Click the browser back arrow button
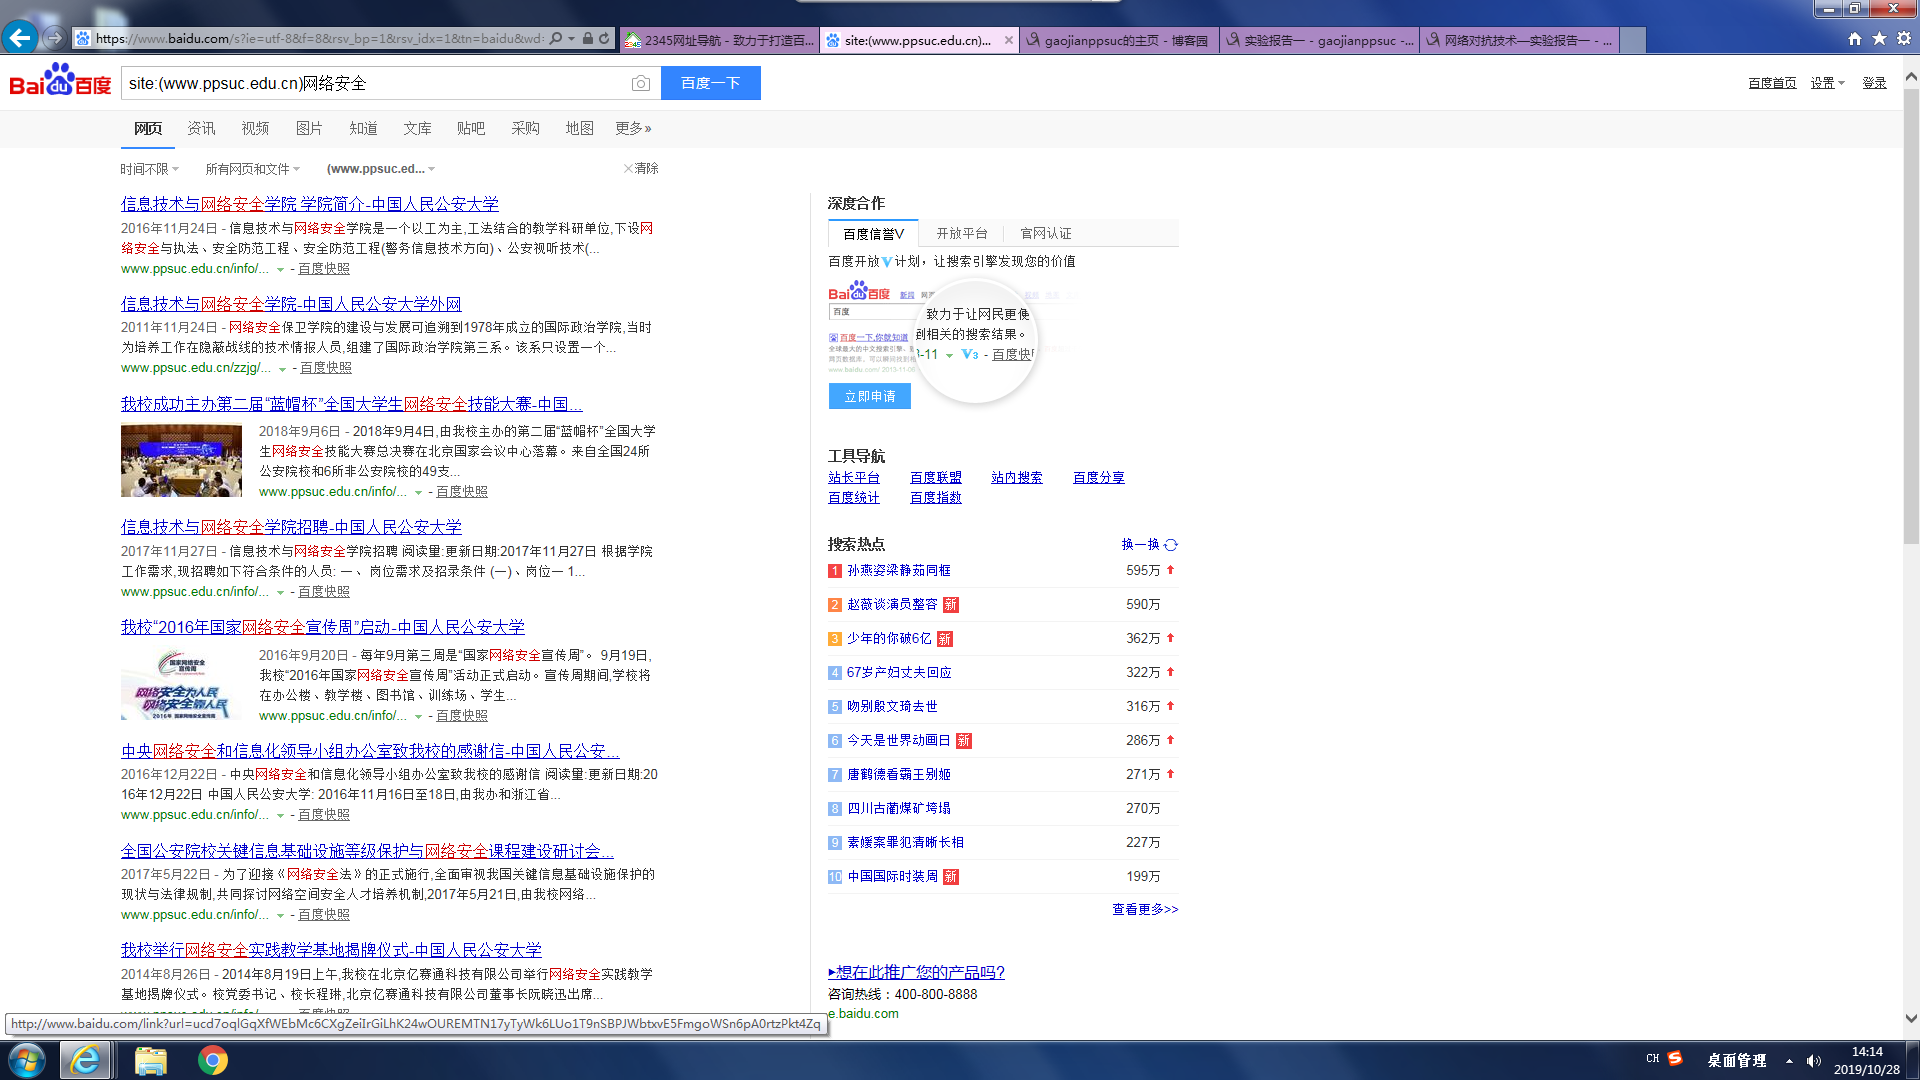This screenshot has width=1920, height=1080. [x=20, y=38]
